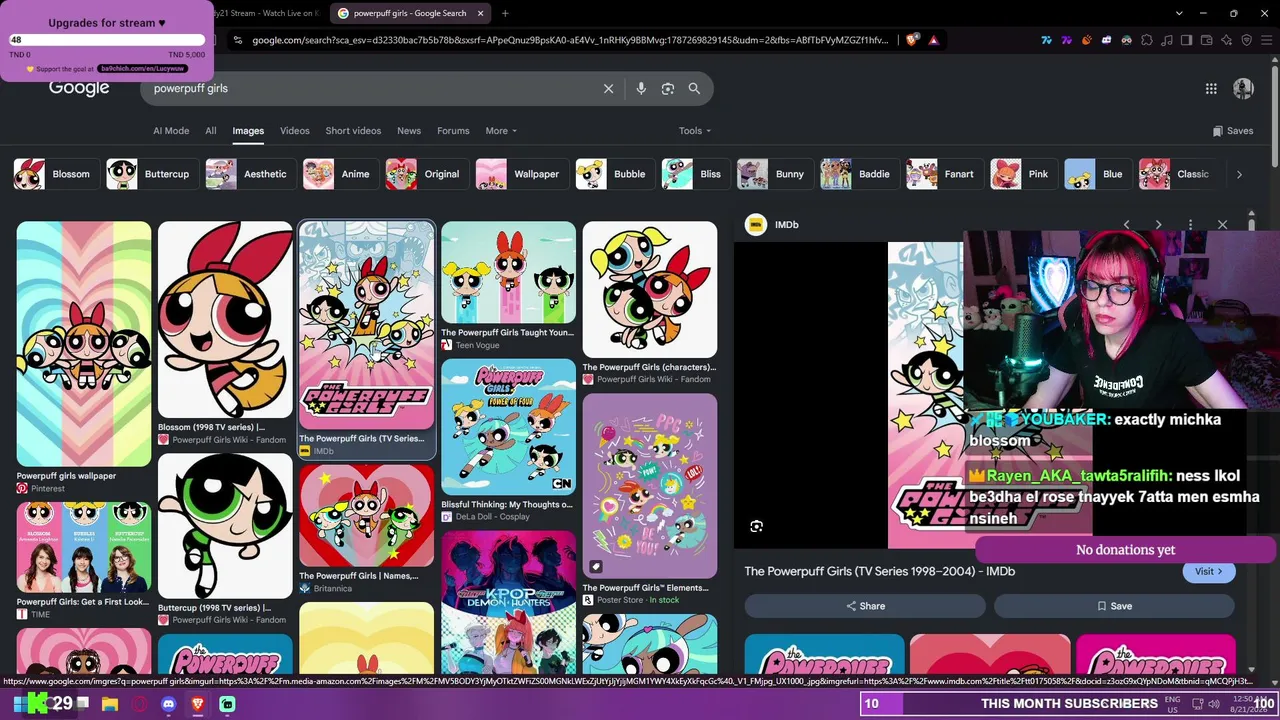The width and height of the screenshot is (1280, 720).
Task: Focus the browser address bar URL
Action: (570, 40)
